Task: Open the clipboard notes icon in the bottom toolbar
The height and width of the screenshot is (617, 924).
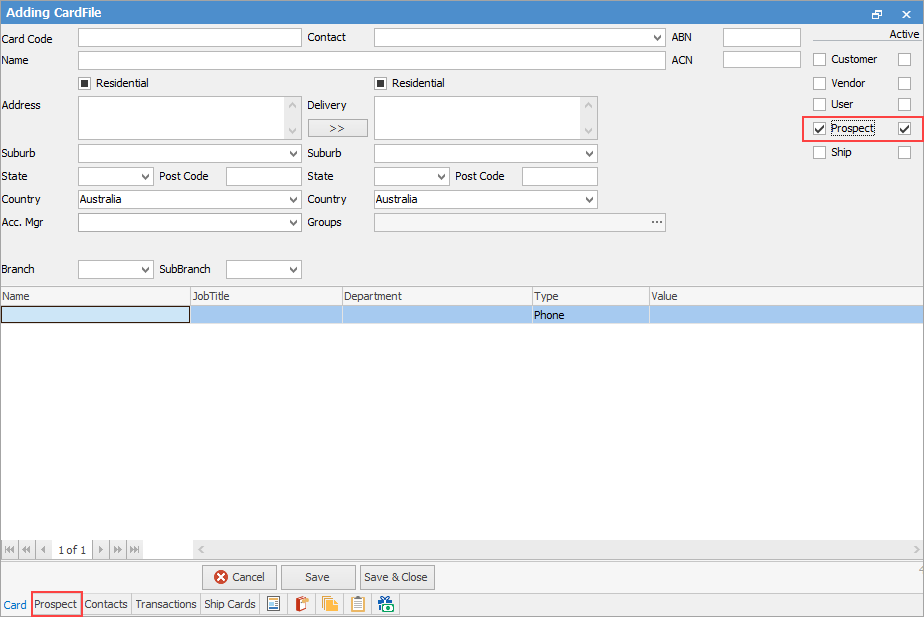Action: (x=357, y=604)
